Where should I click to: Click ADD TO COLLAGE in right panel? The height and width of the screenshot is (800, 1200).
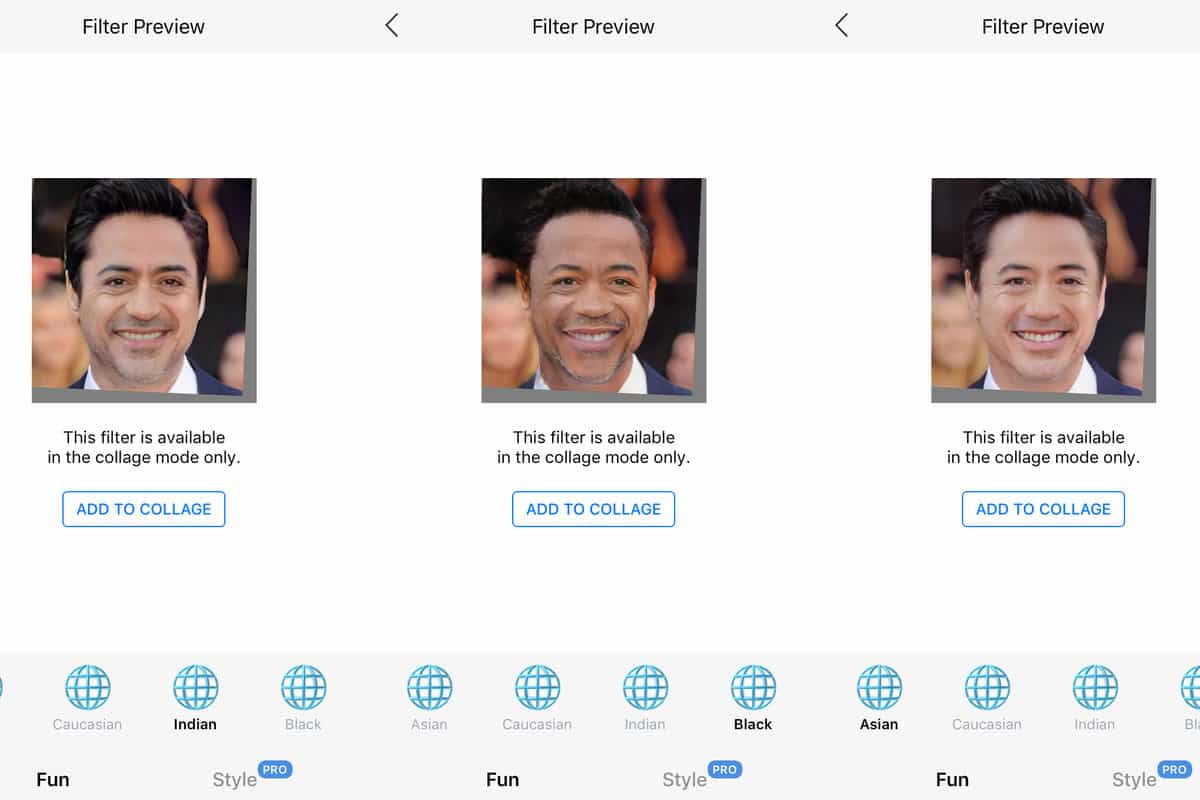click(x=1044, y=509)
